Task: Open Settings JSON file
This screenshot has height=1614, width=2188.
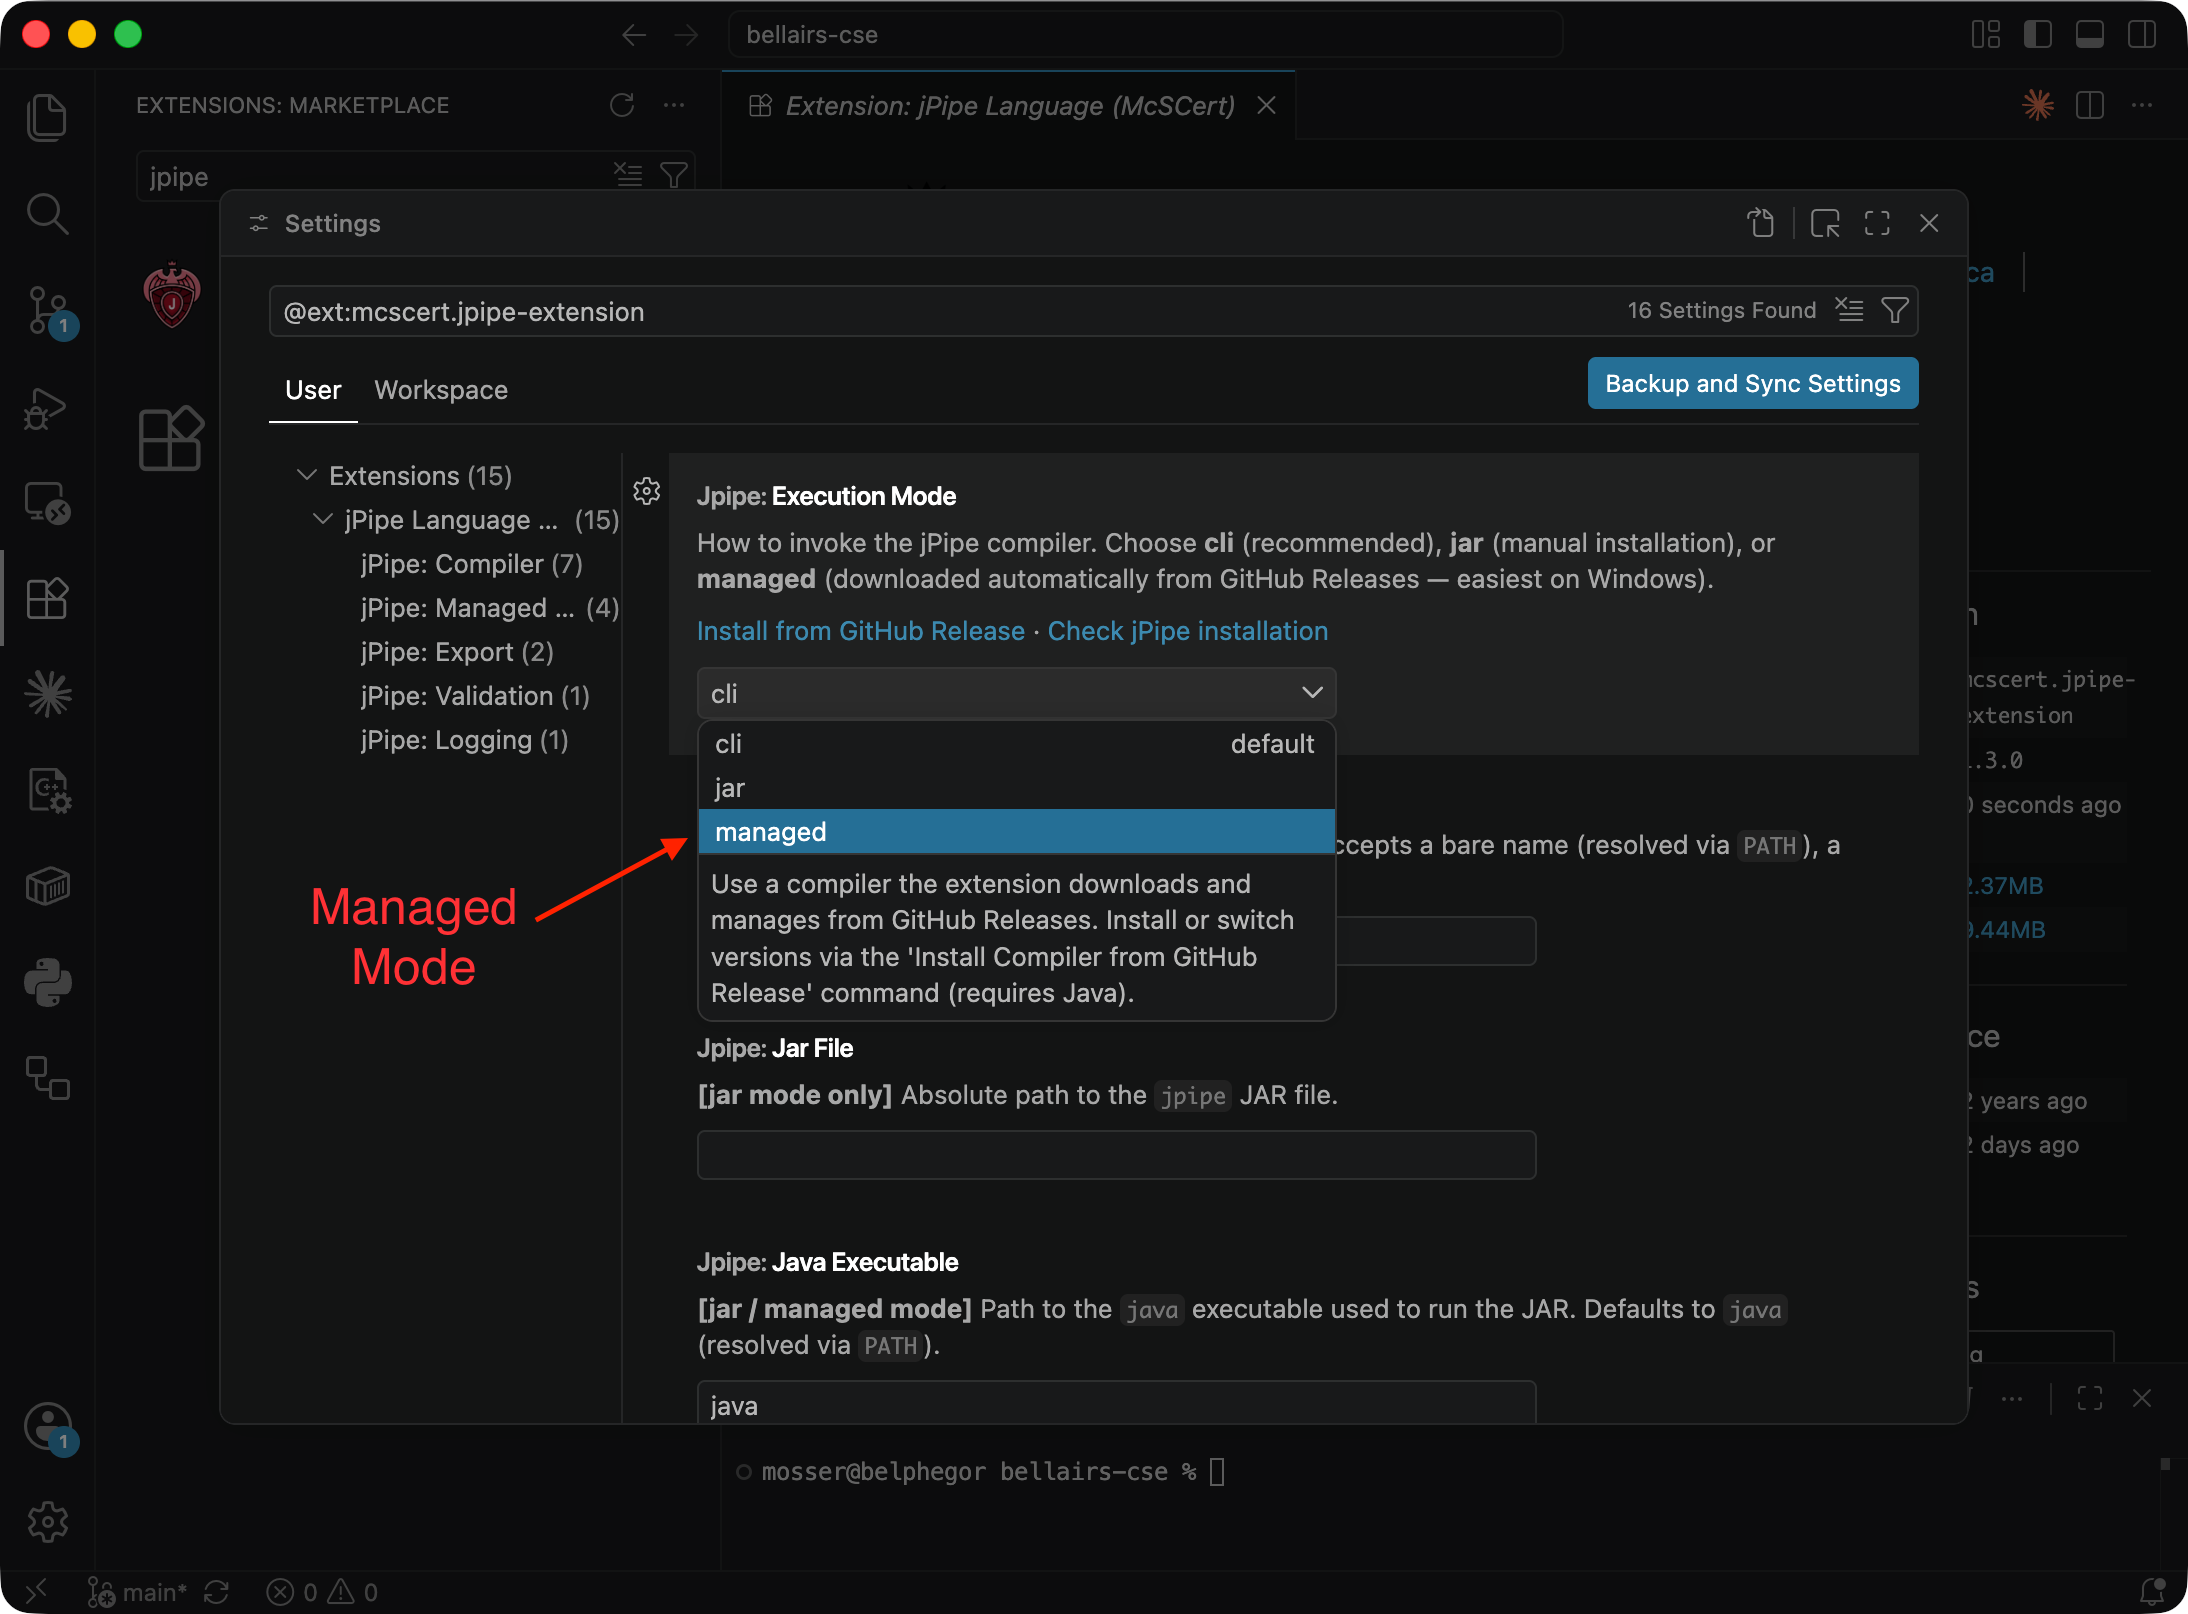Action: coord(1761,223)
